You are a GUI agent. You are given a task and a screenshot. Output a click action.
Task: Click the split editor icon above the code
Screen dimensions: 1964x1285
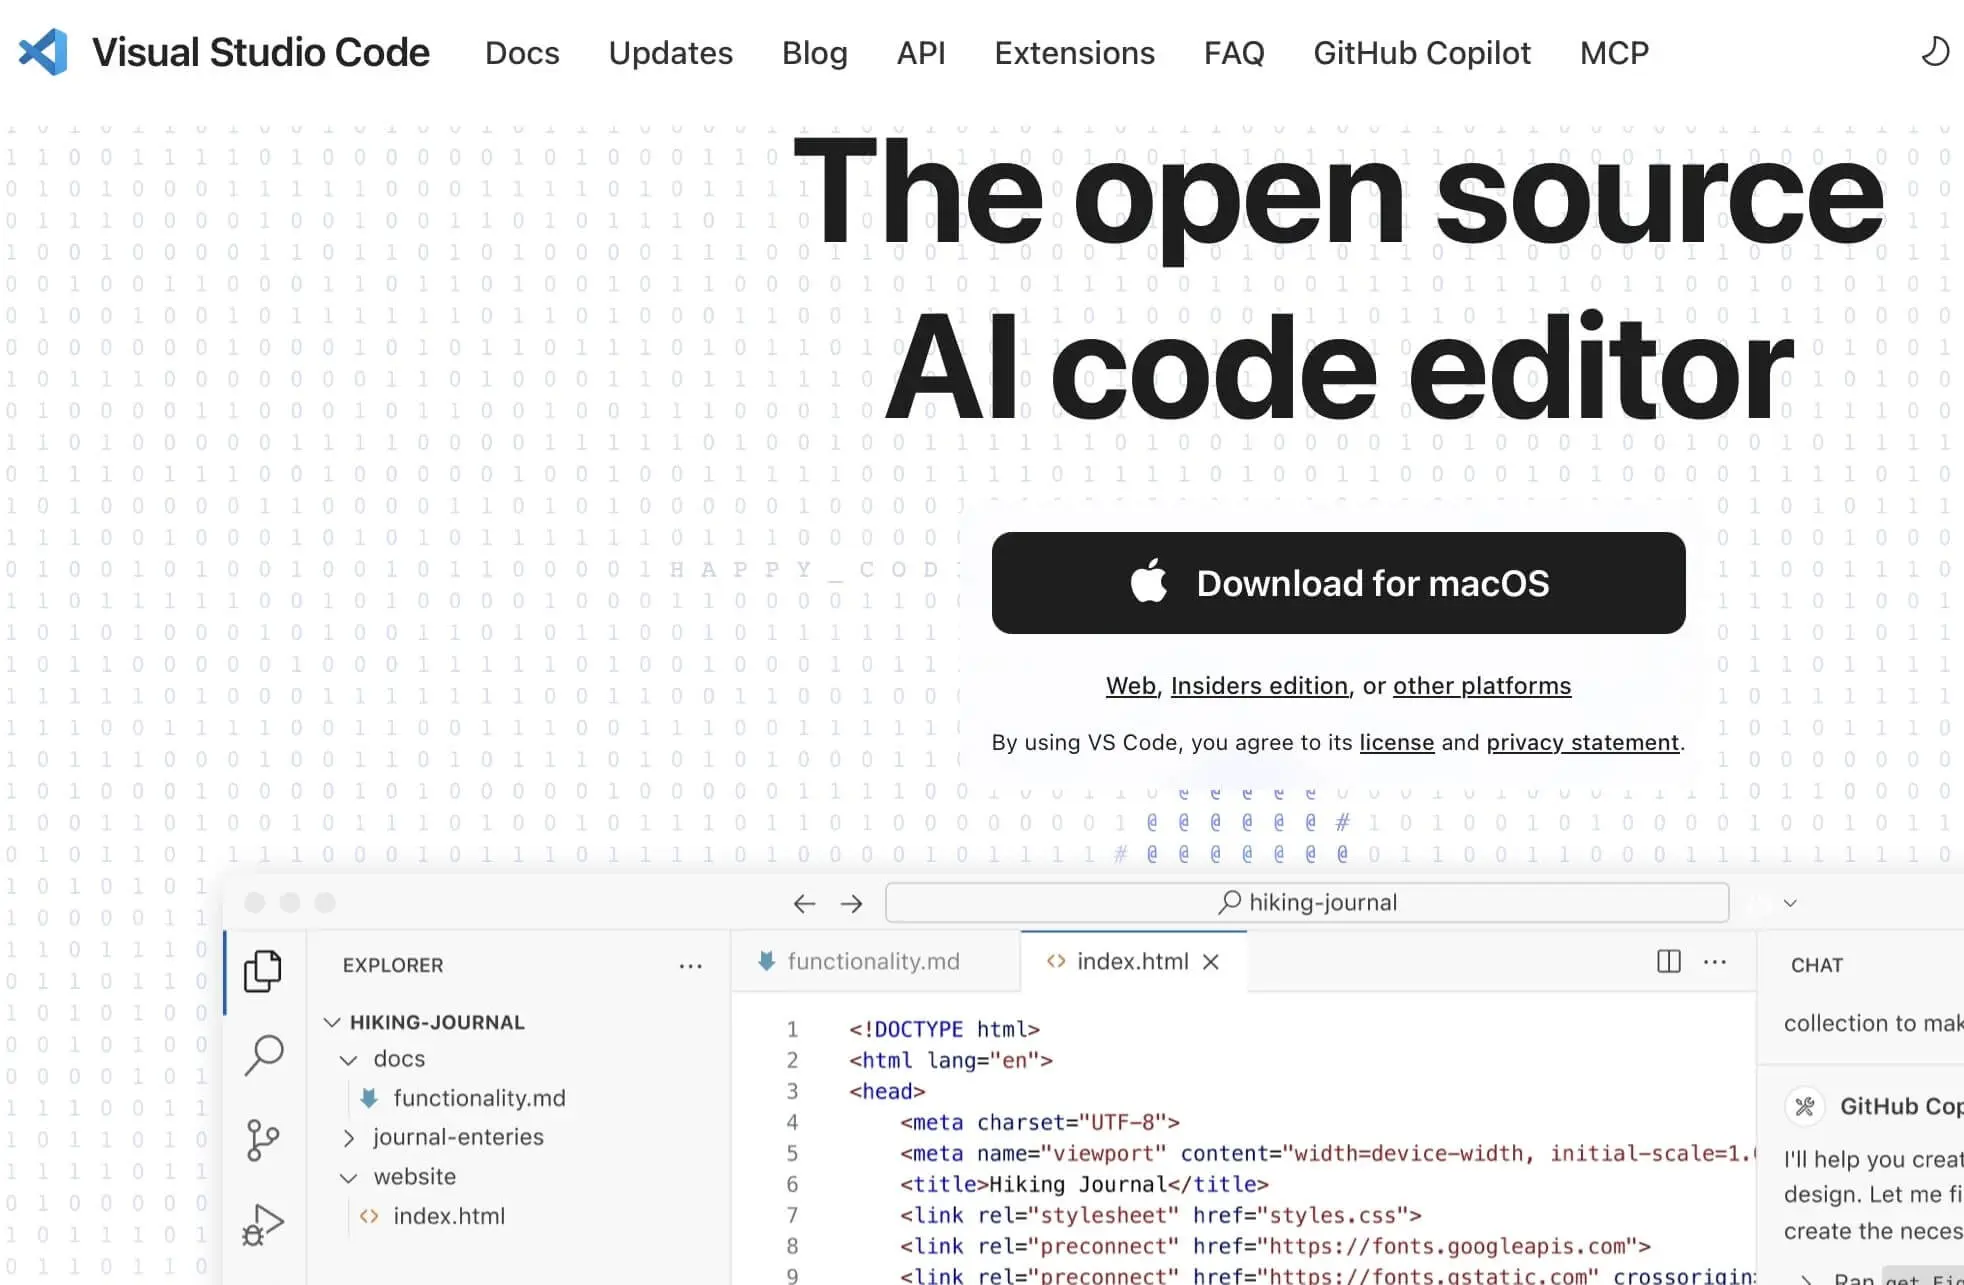coord(1667,961)
